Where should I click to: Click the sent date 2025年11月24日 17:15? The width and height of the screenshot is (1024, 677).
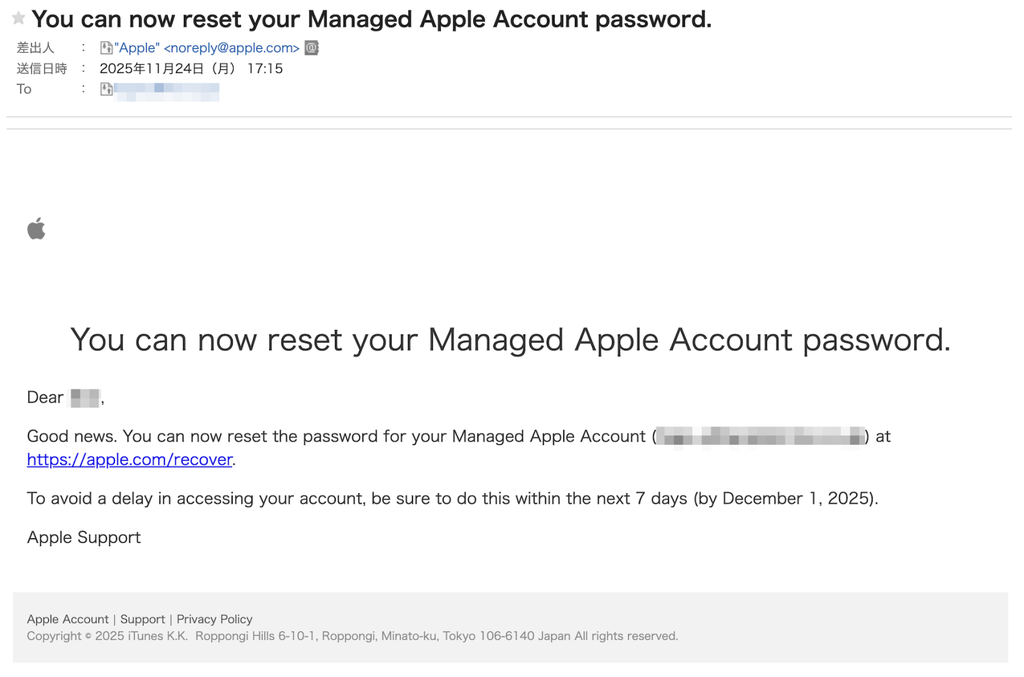click(x=191, y=69)
